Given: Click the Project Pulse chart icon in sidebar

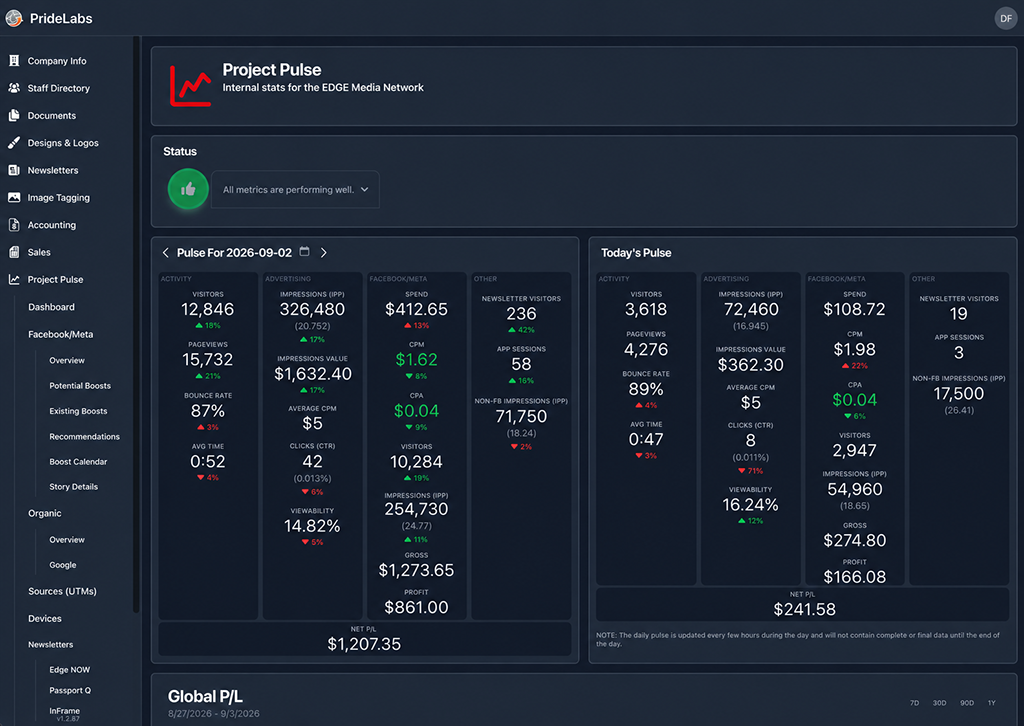Looking at the screenshot, I should pyautogui.click(x=14, y=279).
